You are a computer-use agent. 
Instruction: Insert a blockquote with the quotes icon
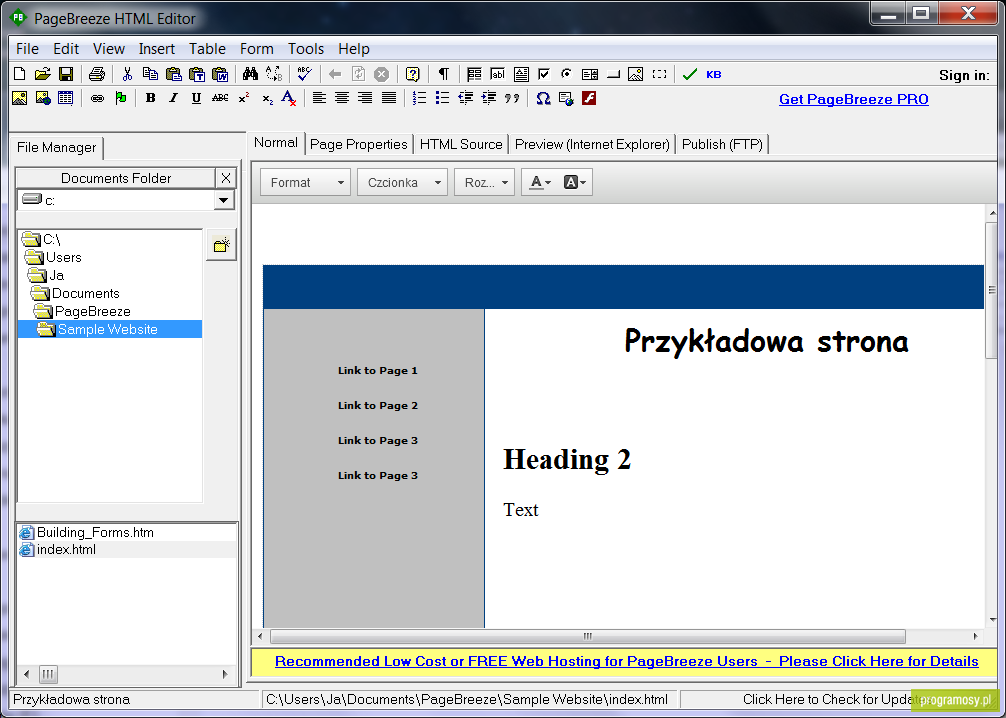click(511, 98)
